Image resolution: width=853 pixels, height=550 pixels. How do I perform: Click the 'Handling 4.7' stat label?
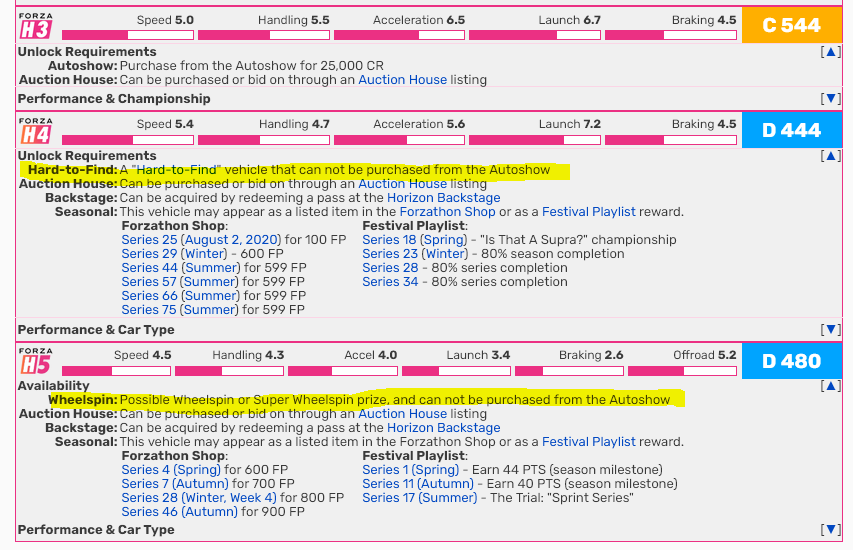pos(294,125)
